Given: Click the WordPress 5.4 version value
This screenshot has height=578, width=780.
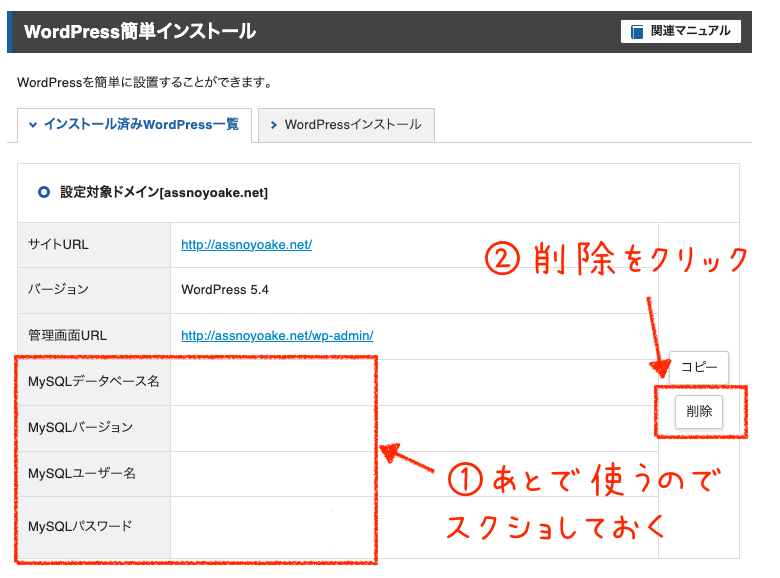Looking at the screenshot, I should coord(225,290).
